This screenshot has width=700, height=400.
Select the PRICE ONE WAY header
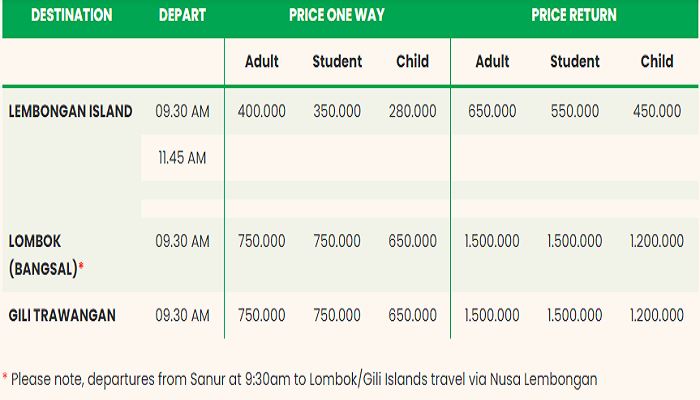pyautogui.click(x=337, y=15)
